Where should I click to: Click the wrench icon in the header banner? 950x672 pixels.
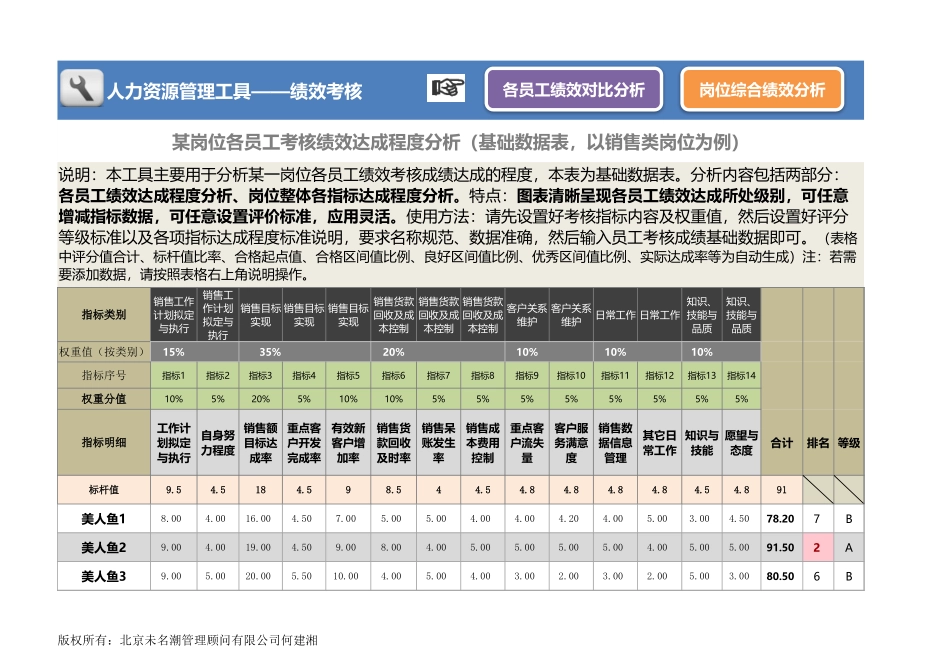click(81, 88)
